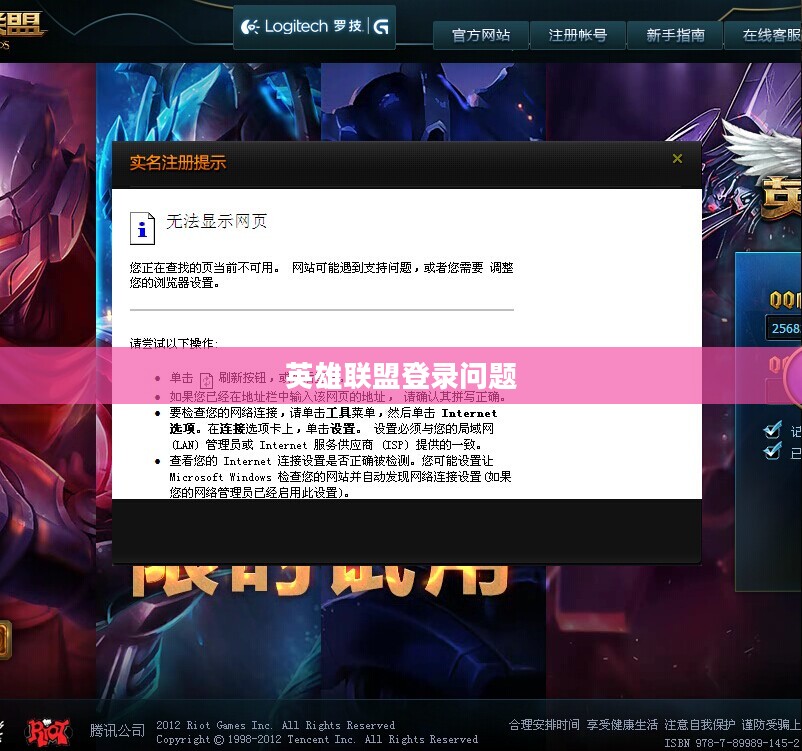The width and height of the screenshot is (802, 751).
Task: Click the info page icon beside 无法显示网页
Action: tap(142, 228)
